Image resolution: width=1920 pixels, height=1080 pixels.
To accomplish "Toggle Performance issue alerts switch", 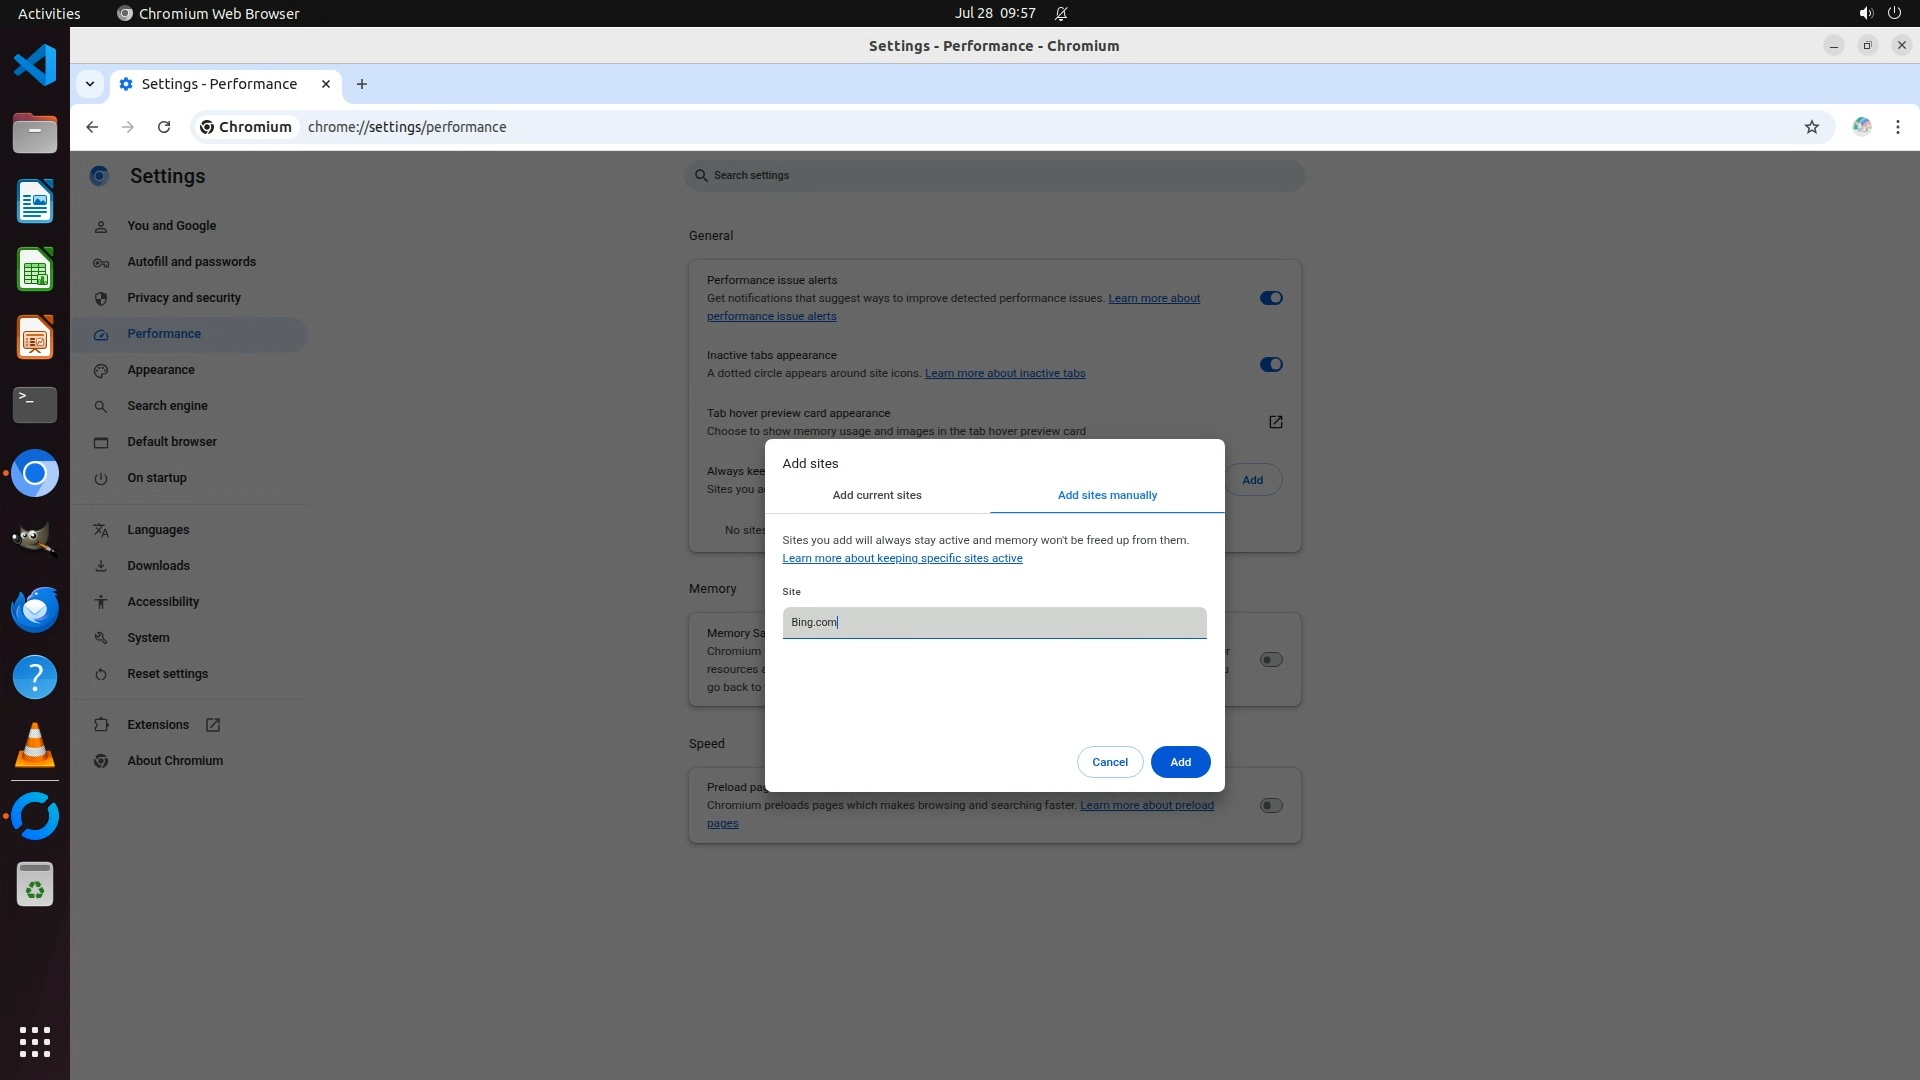I will pyautogui.click(x=1270, y=298).
